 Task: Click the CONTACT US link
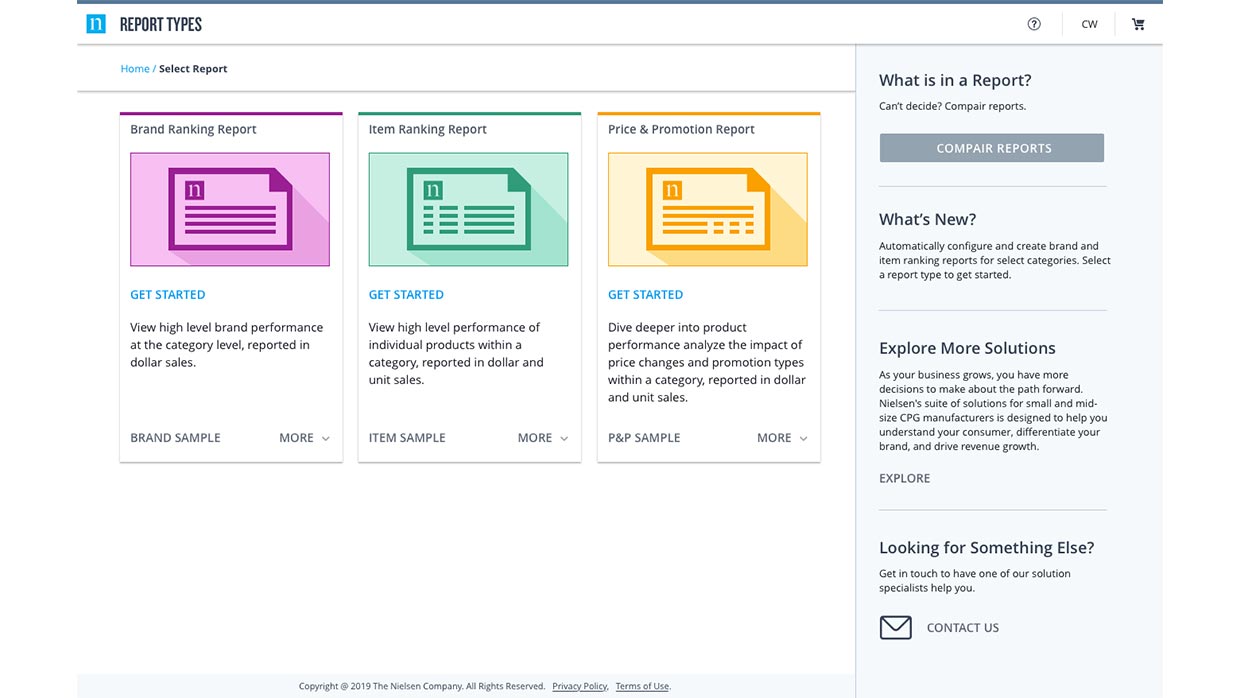963,628
